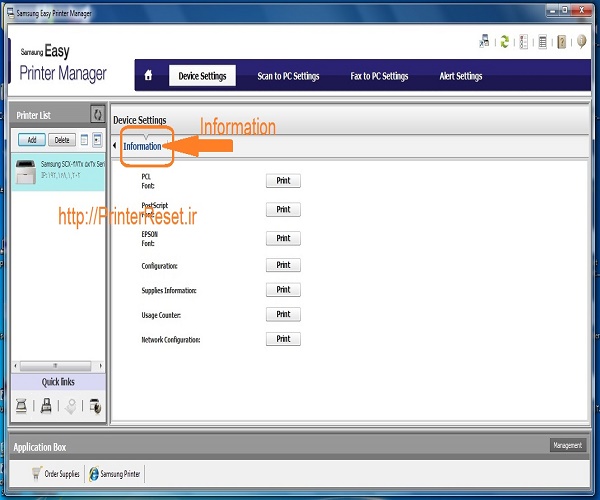
Task: Refresh the Printer List
Action: (98, 114)
